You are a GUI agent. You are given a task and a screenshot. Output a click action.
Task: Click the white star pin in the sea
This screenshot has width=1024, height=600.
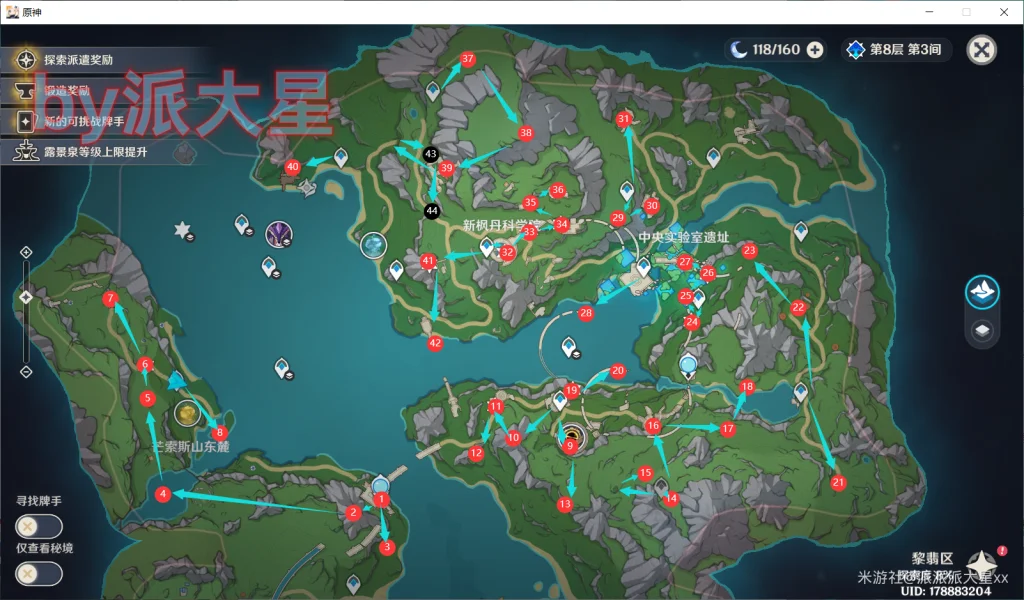tap(182, 230)
